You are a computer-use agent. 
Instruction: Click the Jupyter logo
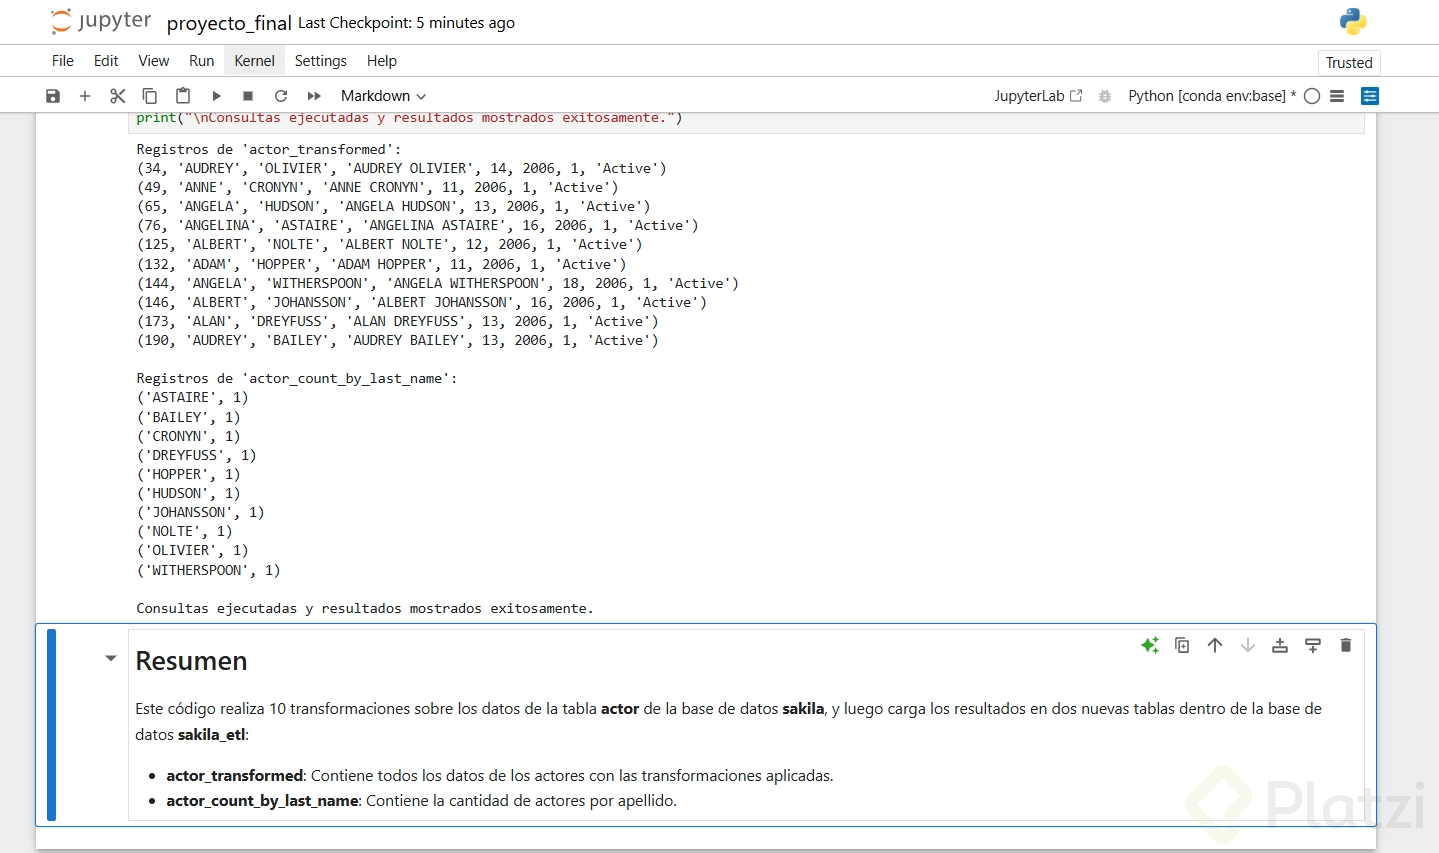[101, 22]
